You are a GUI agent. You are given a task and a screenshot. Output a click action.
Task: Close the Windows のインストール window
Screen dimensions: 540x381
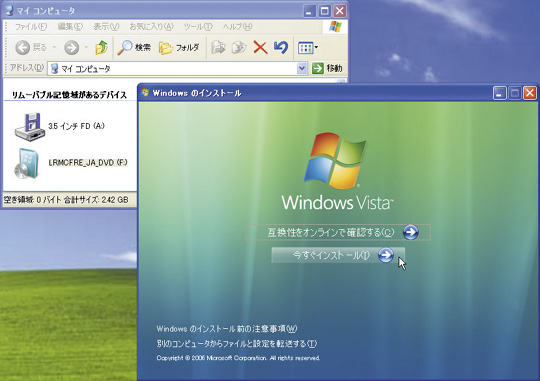[x=530, y=93]
